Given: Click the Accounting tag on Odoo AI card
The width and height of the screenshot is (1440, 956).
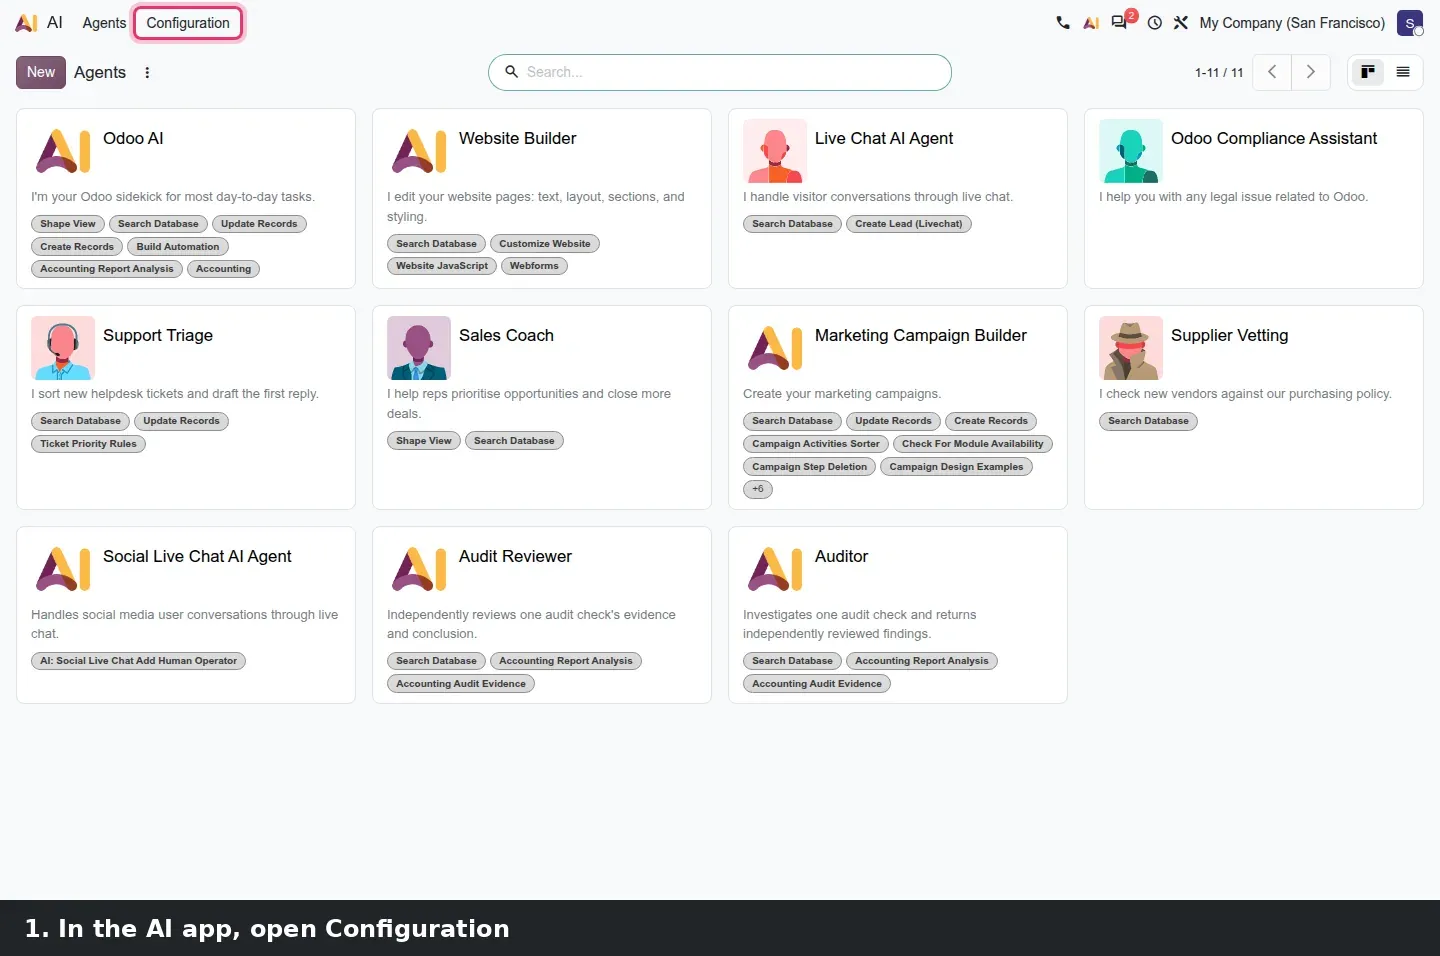Looking at the screenshot, I should pos(224,269).
